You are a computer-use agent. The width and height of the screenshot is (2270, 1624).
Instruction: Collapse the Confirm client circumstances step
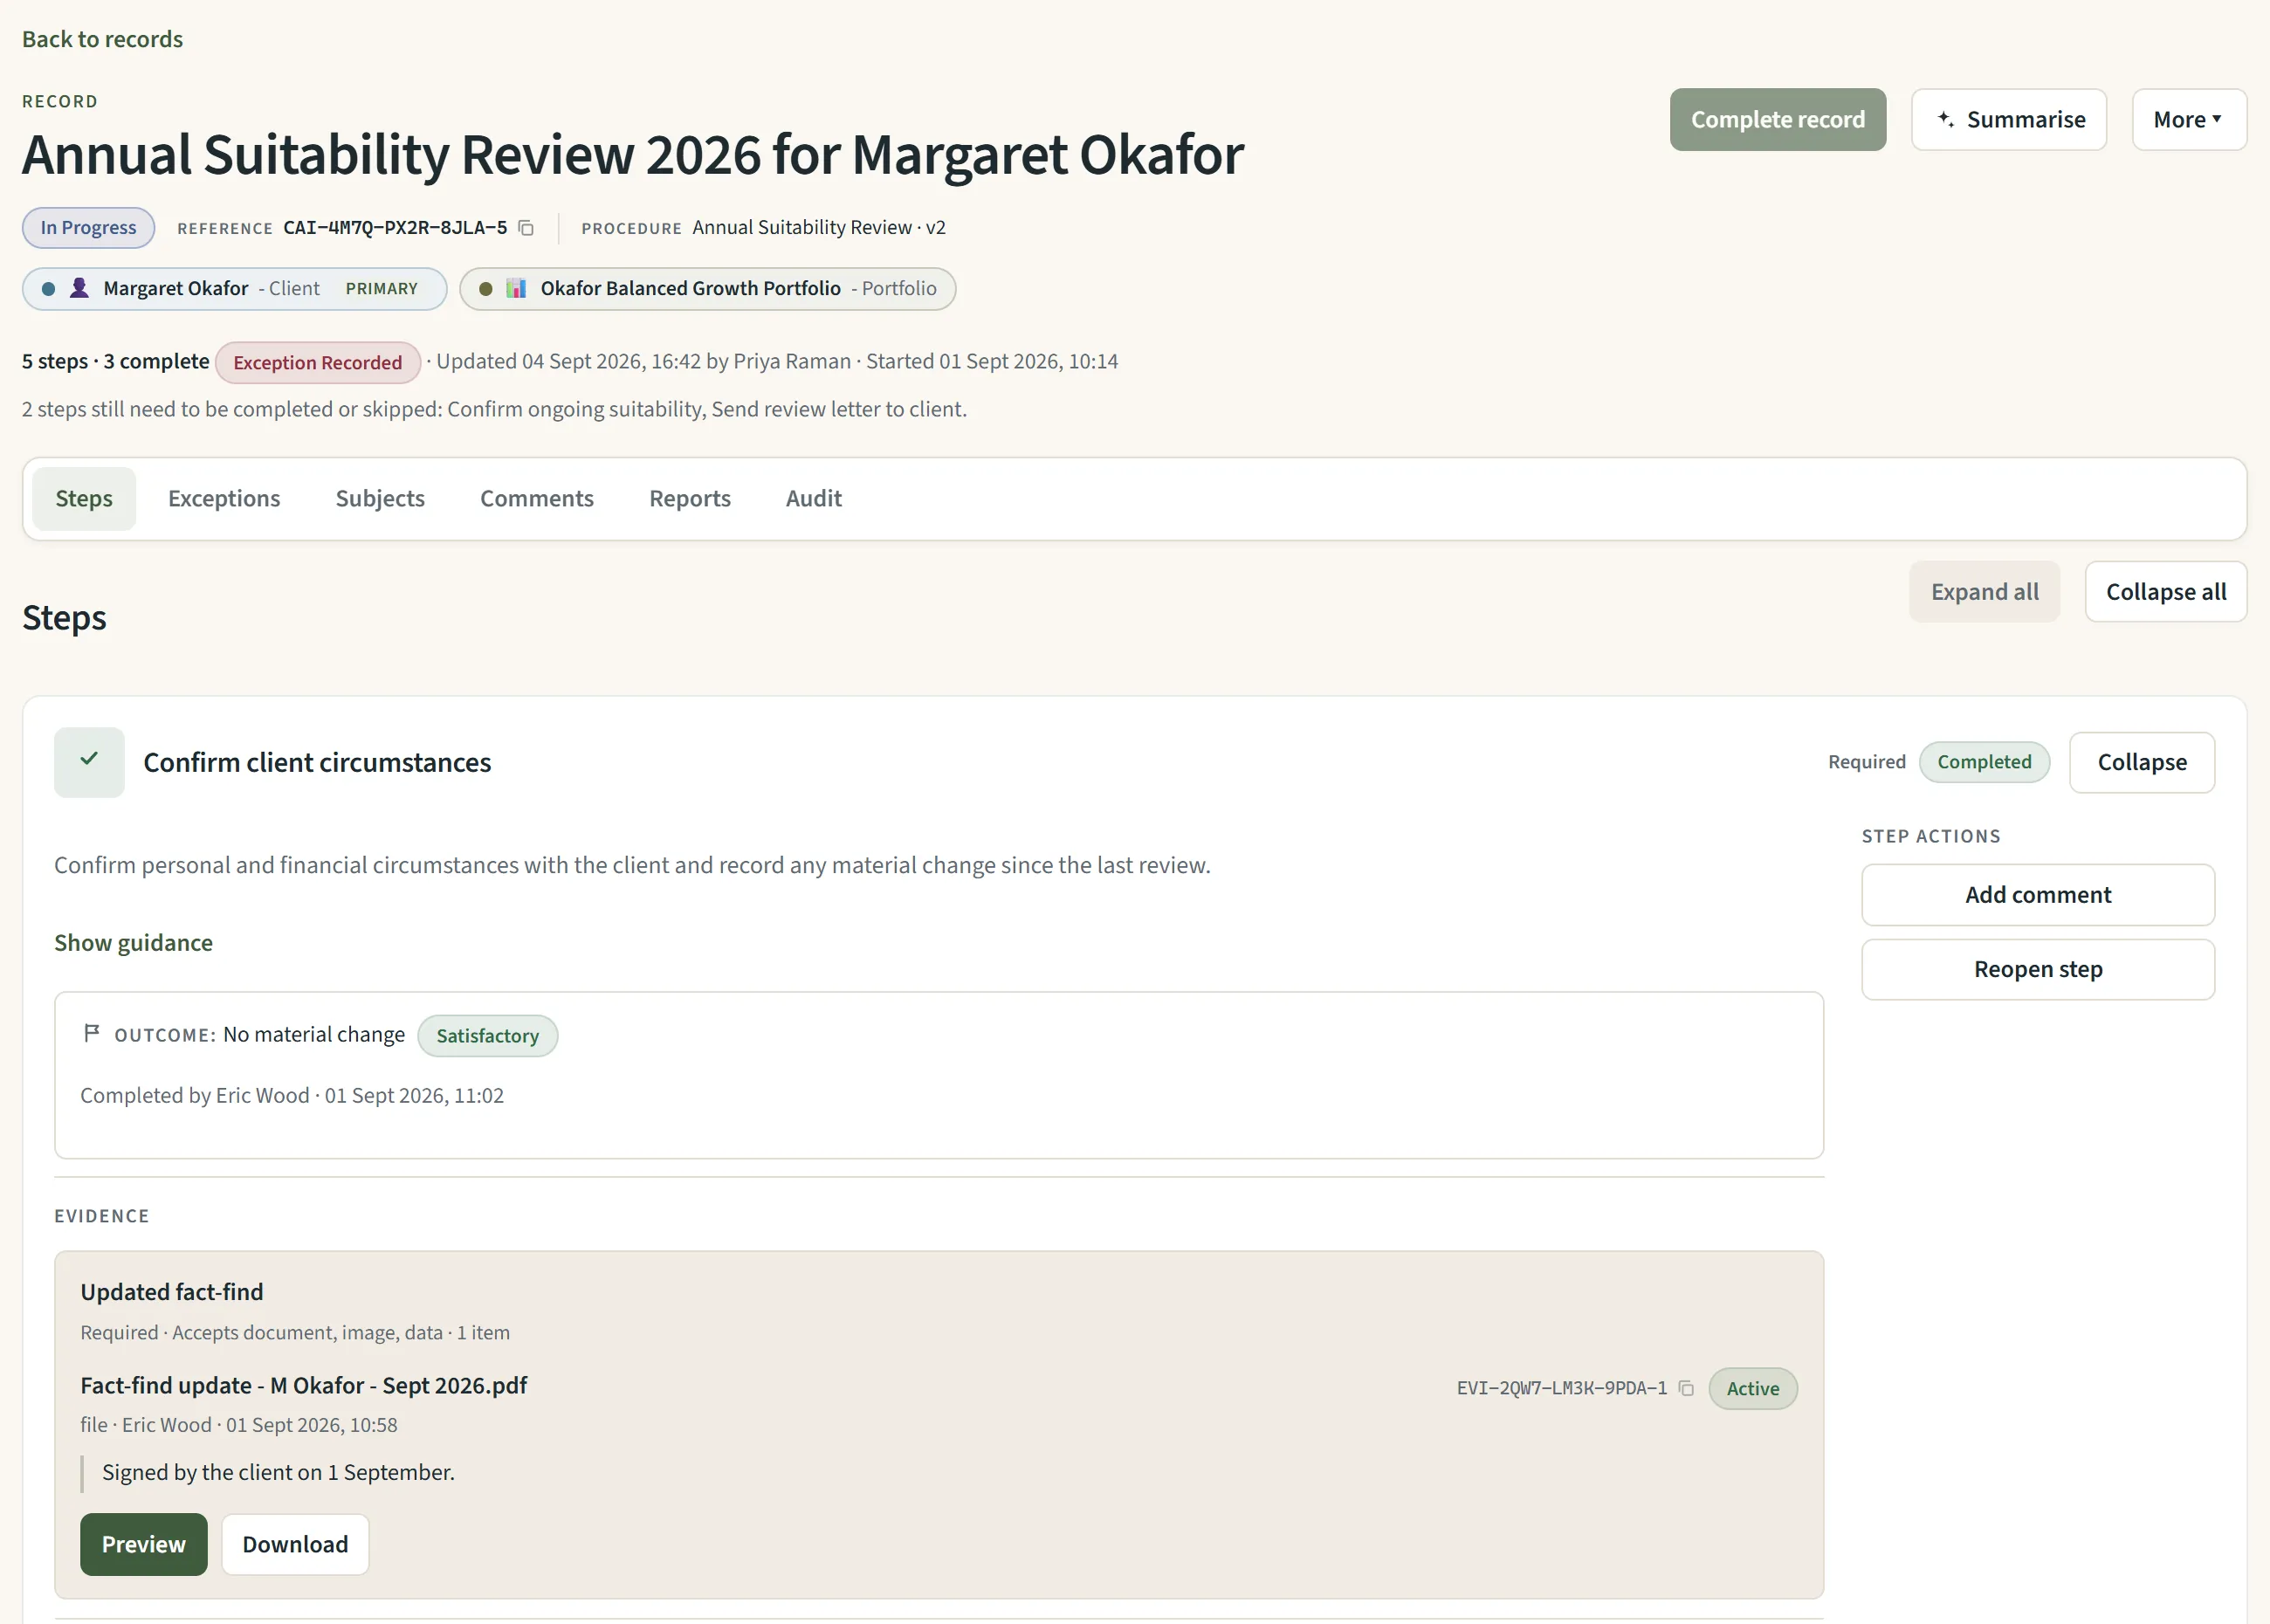pos(2141,762)
